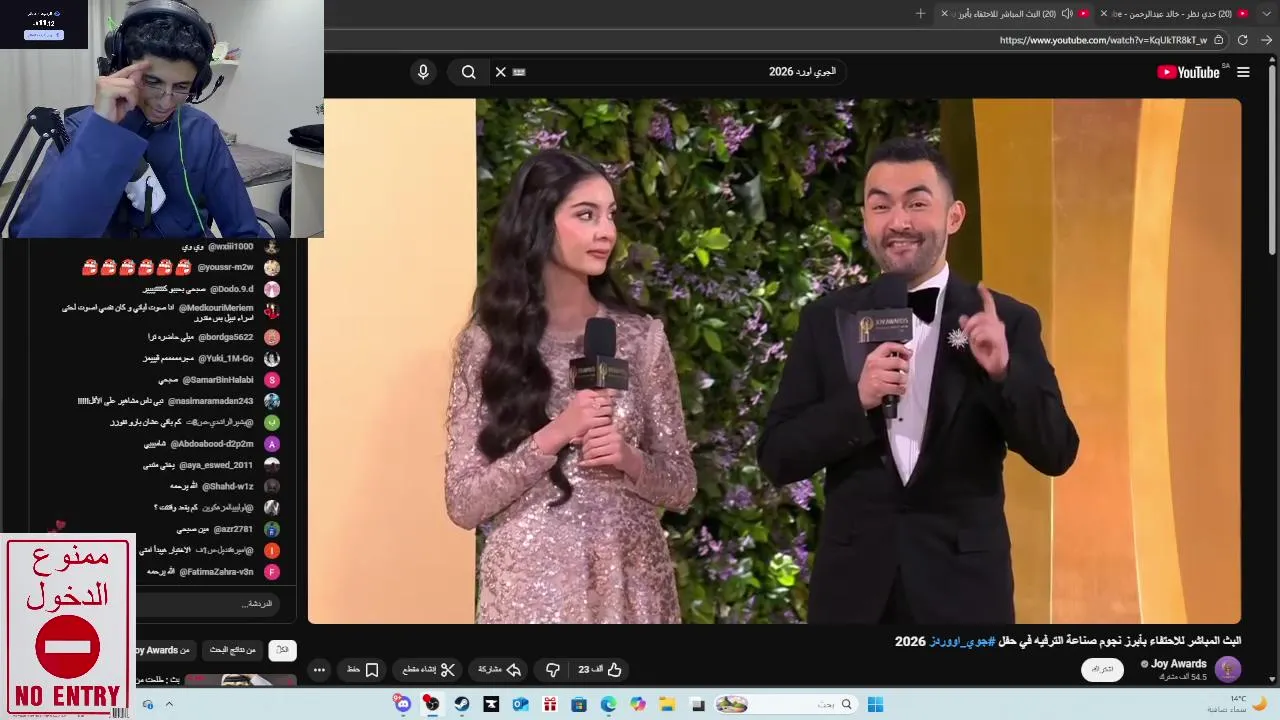Start voice search with the microphone icon
Viewport: 1280px width, 720px height.
tap(423, 72)
